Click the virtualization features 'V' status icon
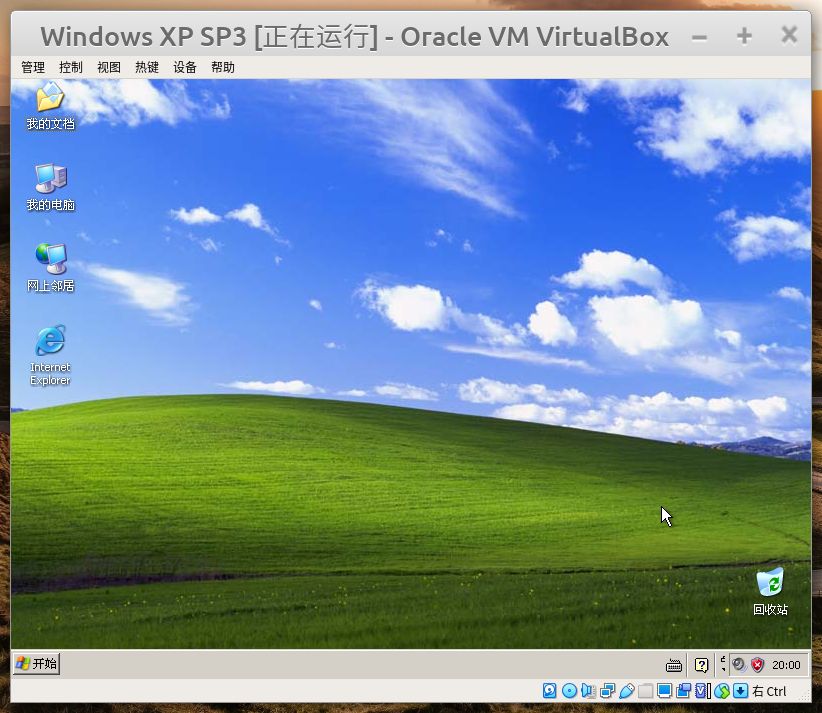 tap(700, 690)
